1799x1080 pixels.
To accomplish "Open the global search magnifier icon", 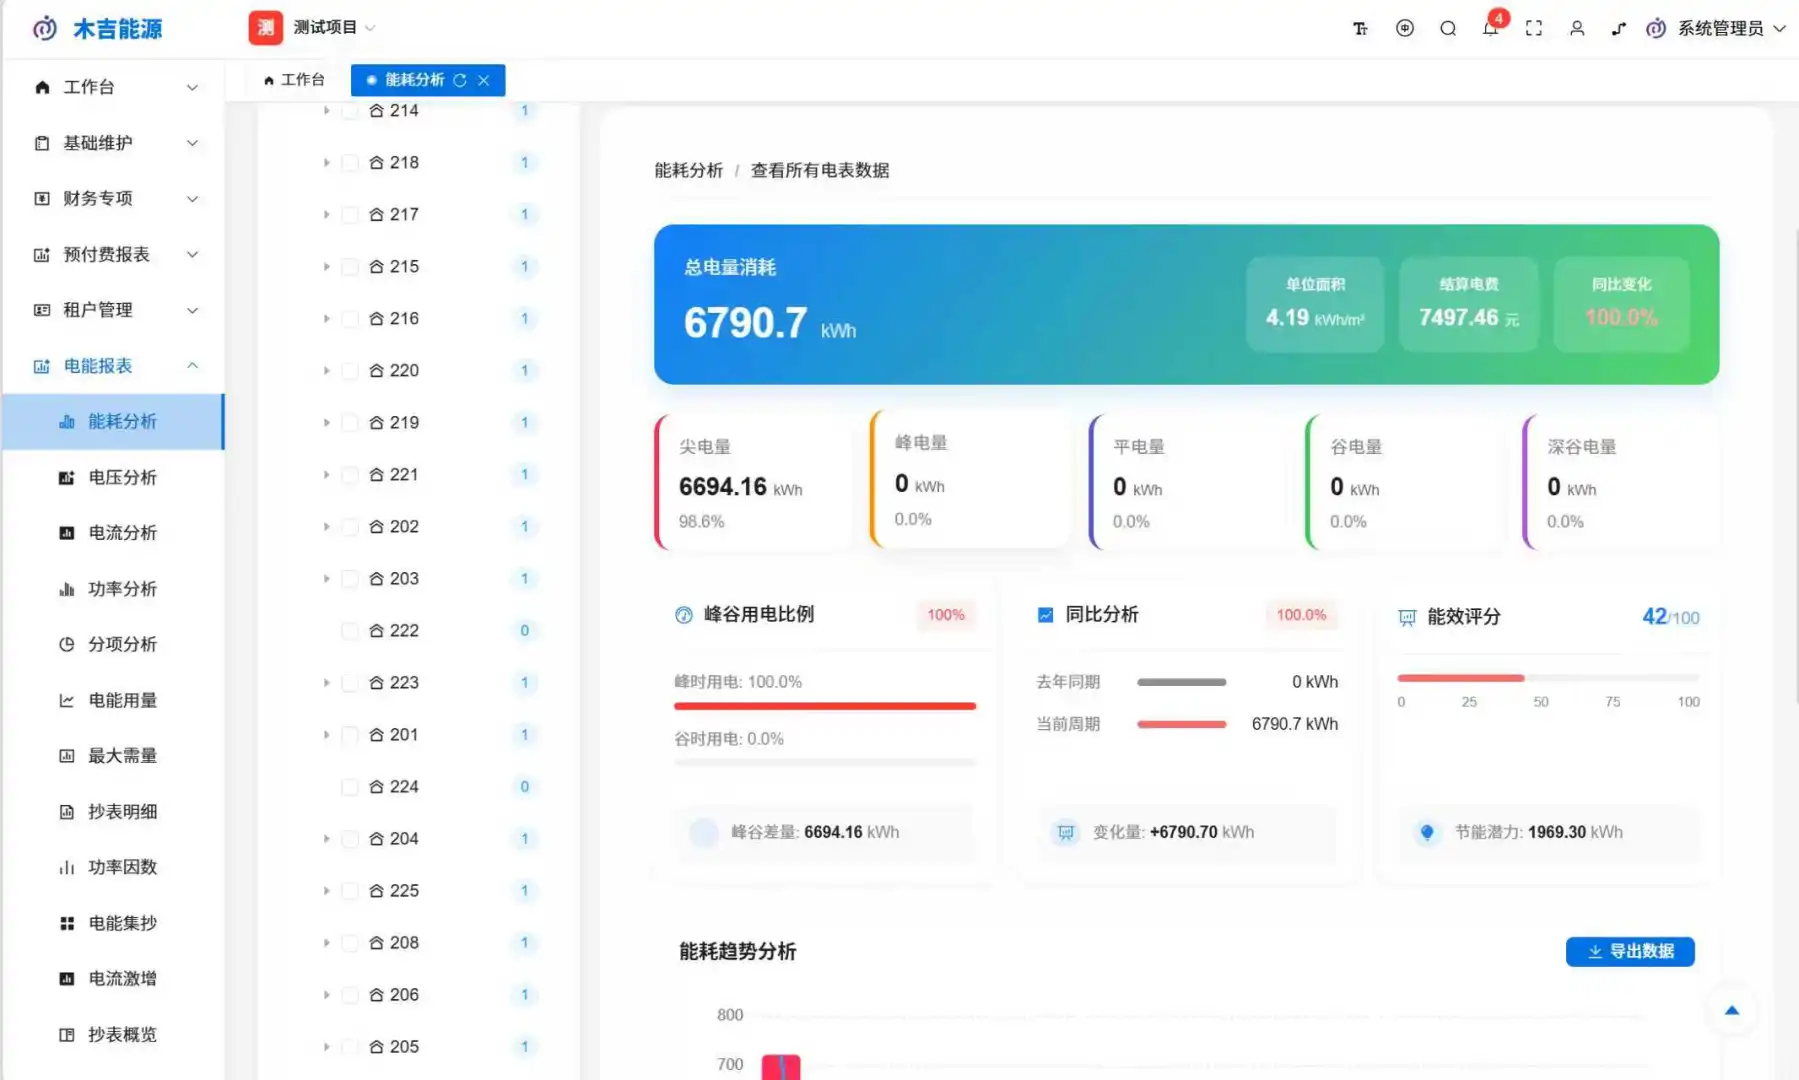I will coord(1446,28).
